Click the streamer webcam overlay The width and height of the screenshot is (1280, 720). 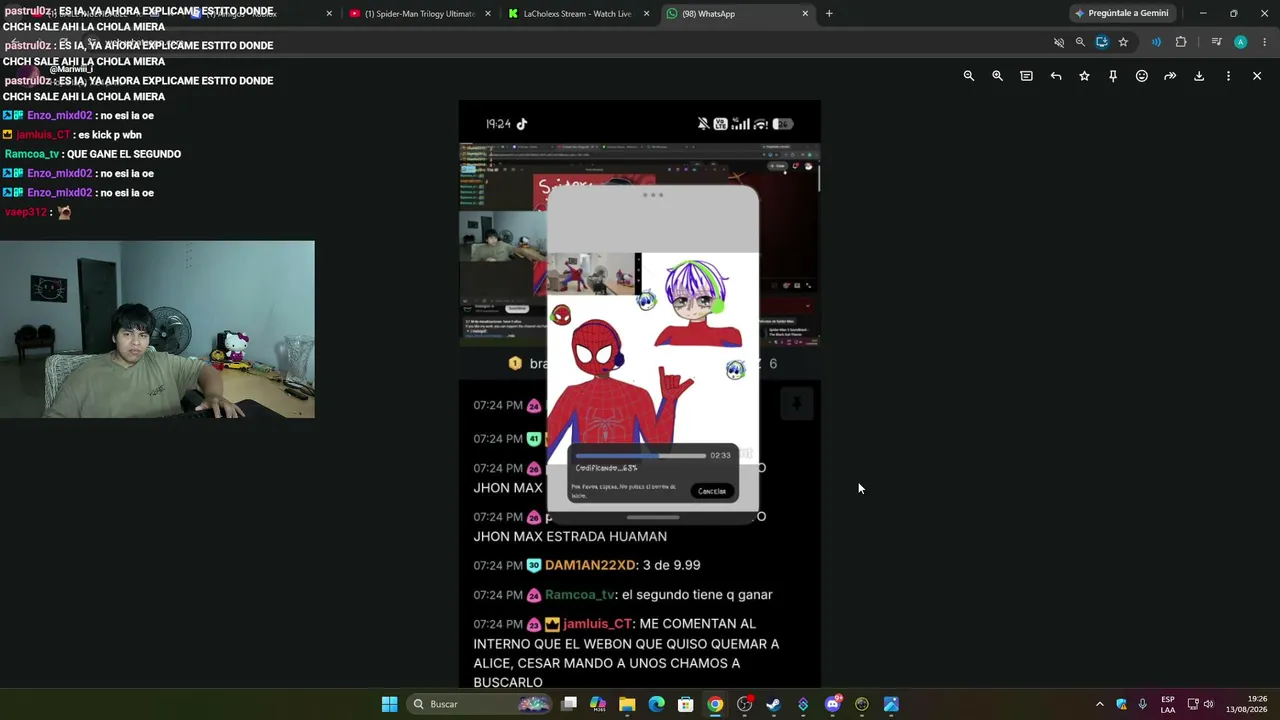pyautogui.click(x=157, y=329)
